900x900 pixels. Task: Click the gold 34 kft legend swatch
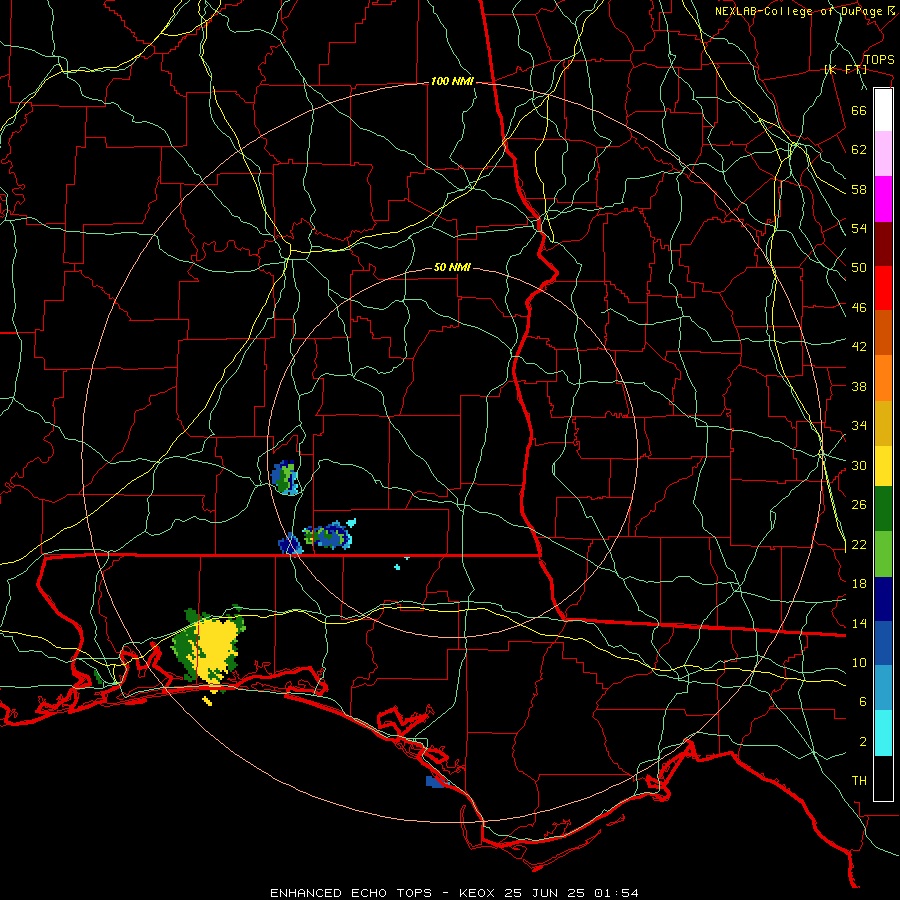coord(883,423)
